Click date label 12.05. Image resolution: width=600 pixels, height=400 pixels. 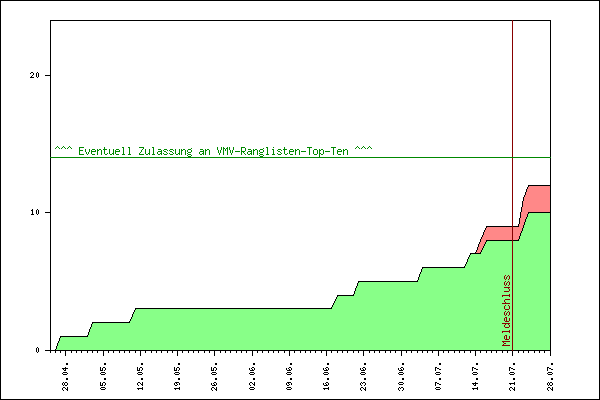click(x=140, y=377)
